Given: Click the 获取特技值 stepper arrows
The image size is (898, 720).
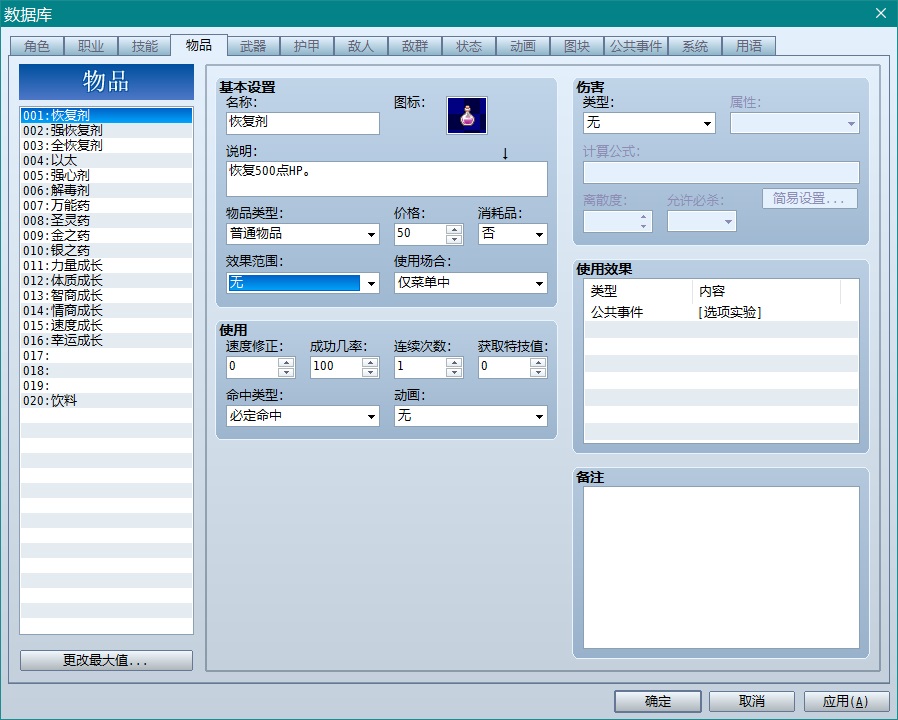Looking at the screenshot, I should [x=538, y=367].
